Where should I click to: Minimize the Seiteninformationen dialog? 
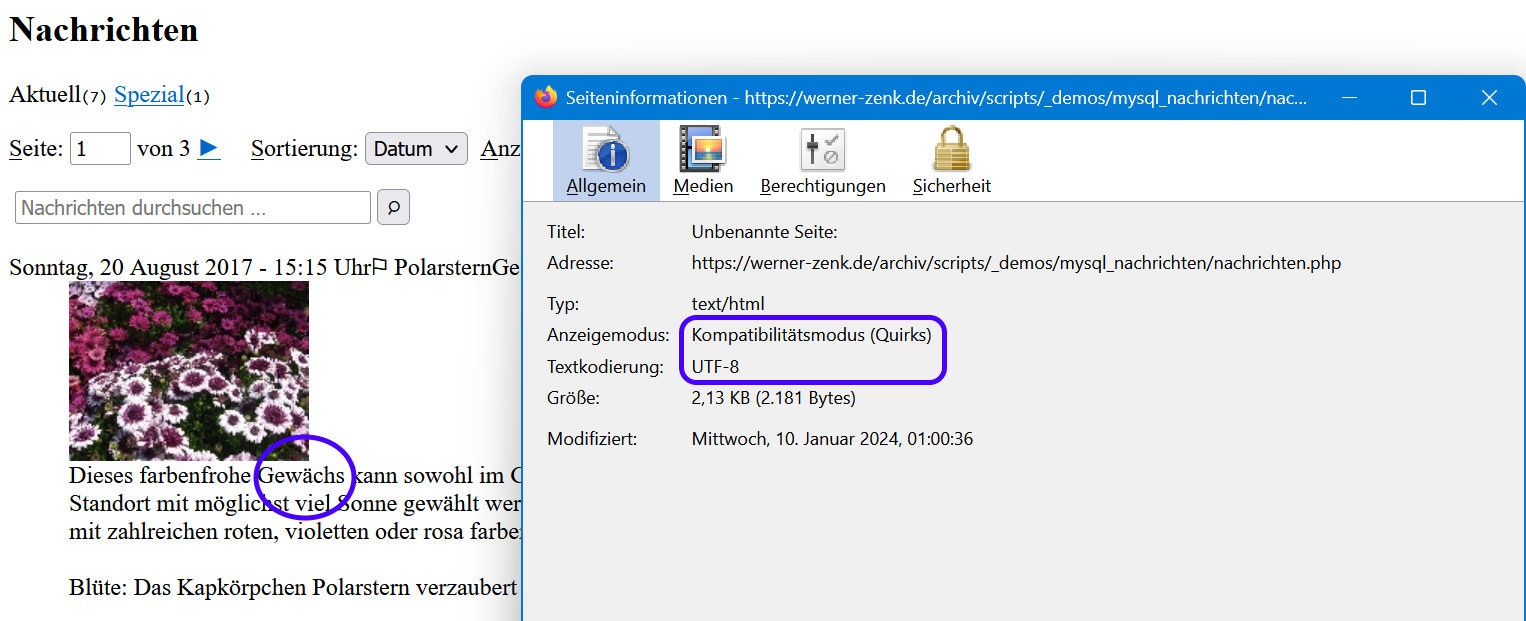(x=1350, y=98)
